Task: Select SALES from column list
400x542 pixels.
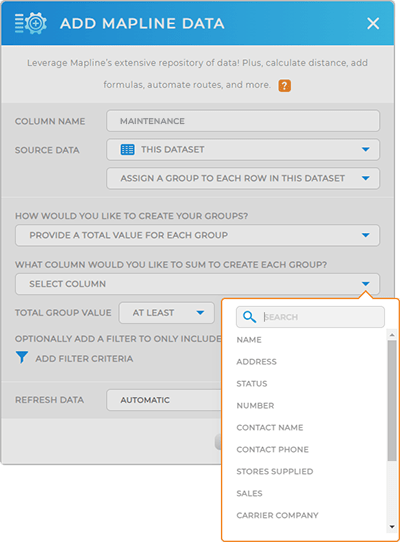Action: coord(249,493)
